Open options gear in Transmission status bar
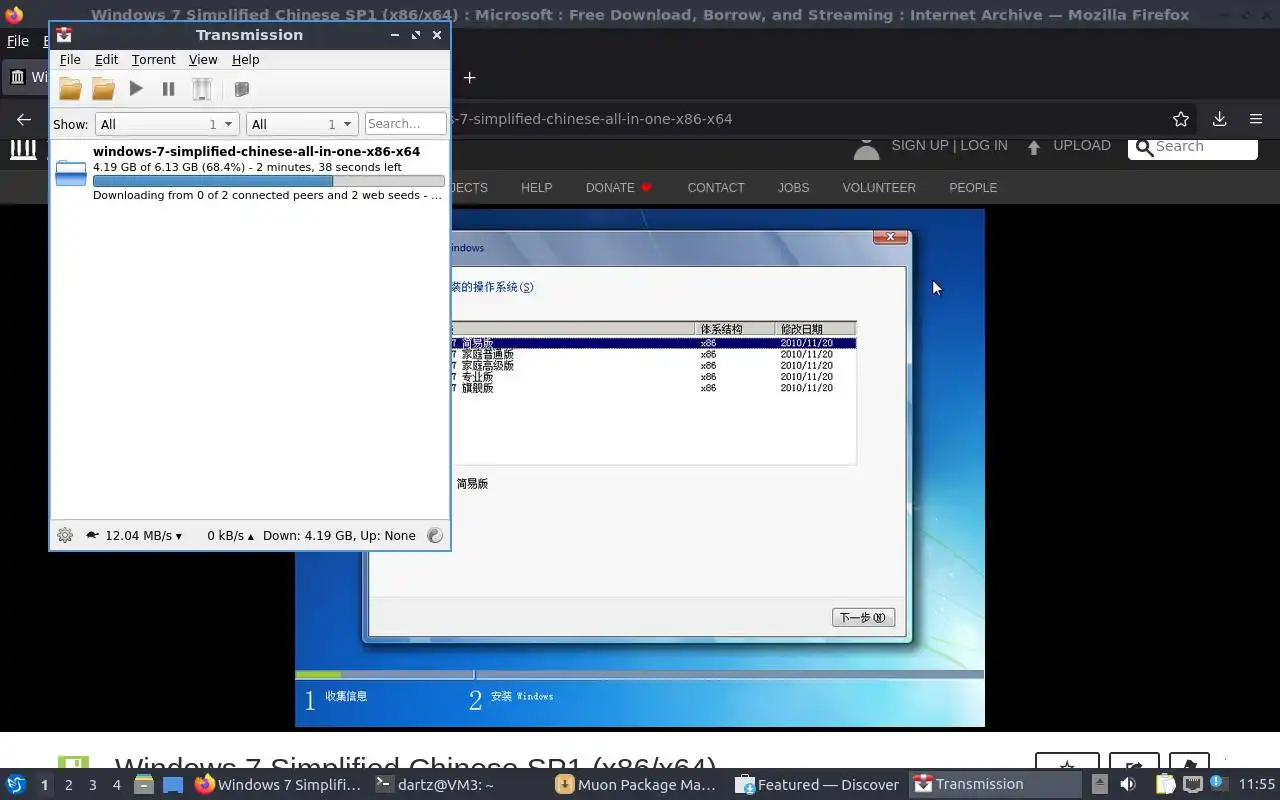Screen dimensions: 1280x800 [x=65, y=535]
